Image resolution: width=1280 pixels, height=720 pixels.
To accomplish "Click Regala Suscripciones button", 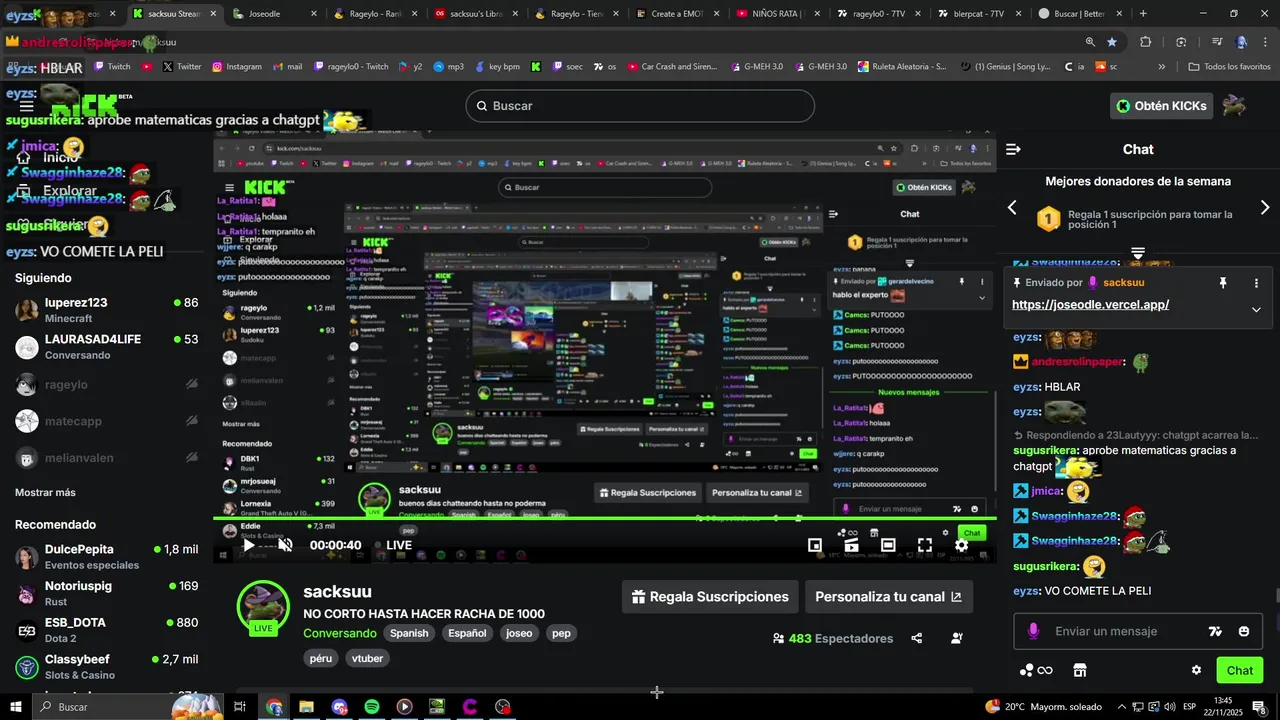I will coord(710,597).
